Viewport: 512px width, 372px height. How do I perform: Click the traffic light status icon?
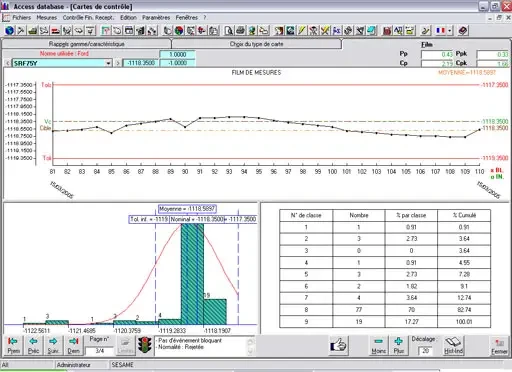click(145, 346)
